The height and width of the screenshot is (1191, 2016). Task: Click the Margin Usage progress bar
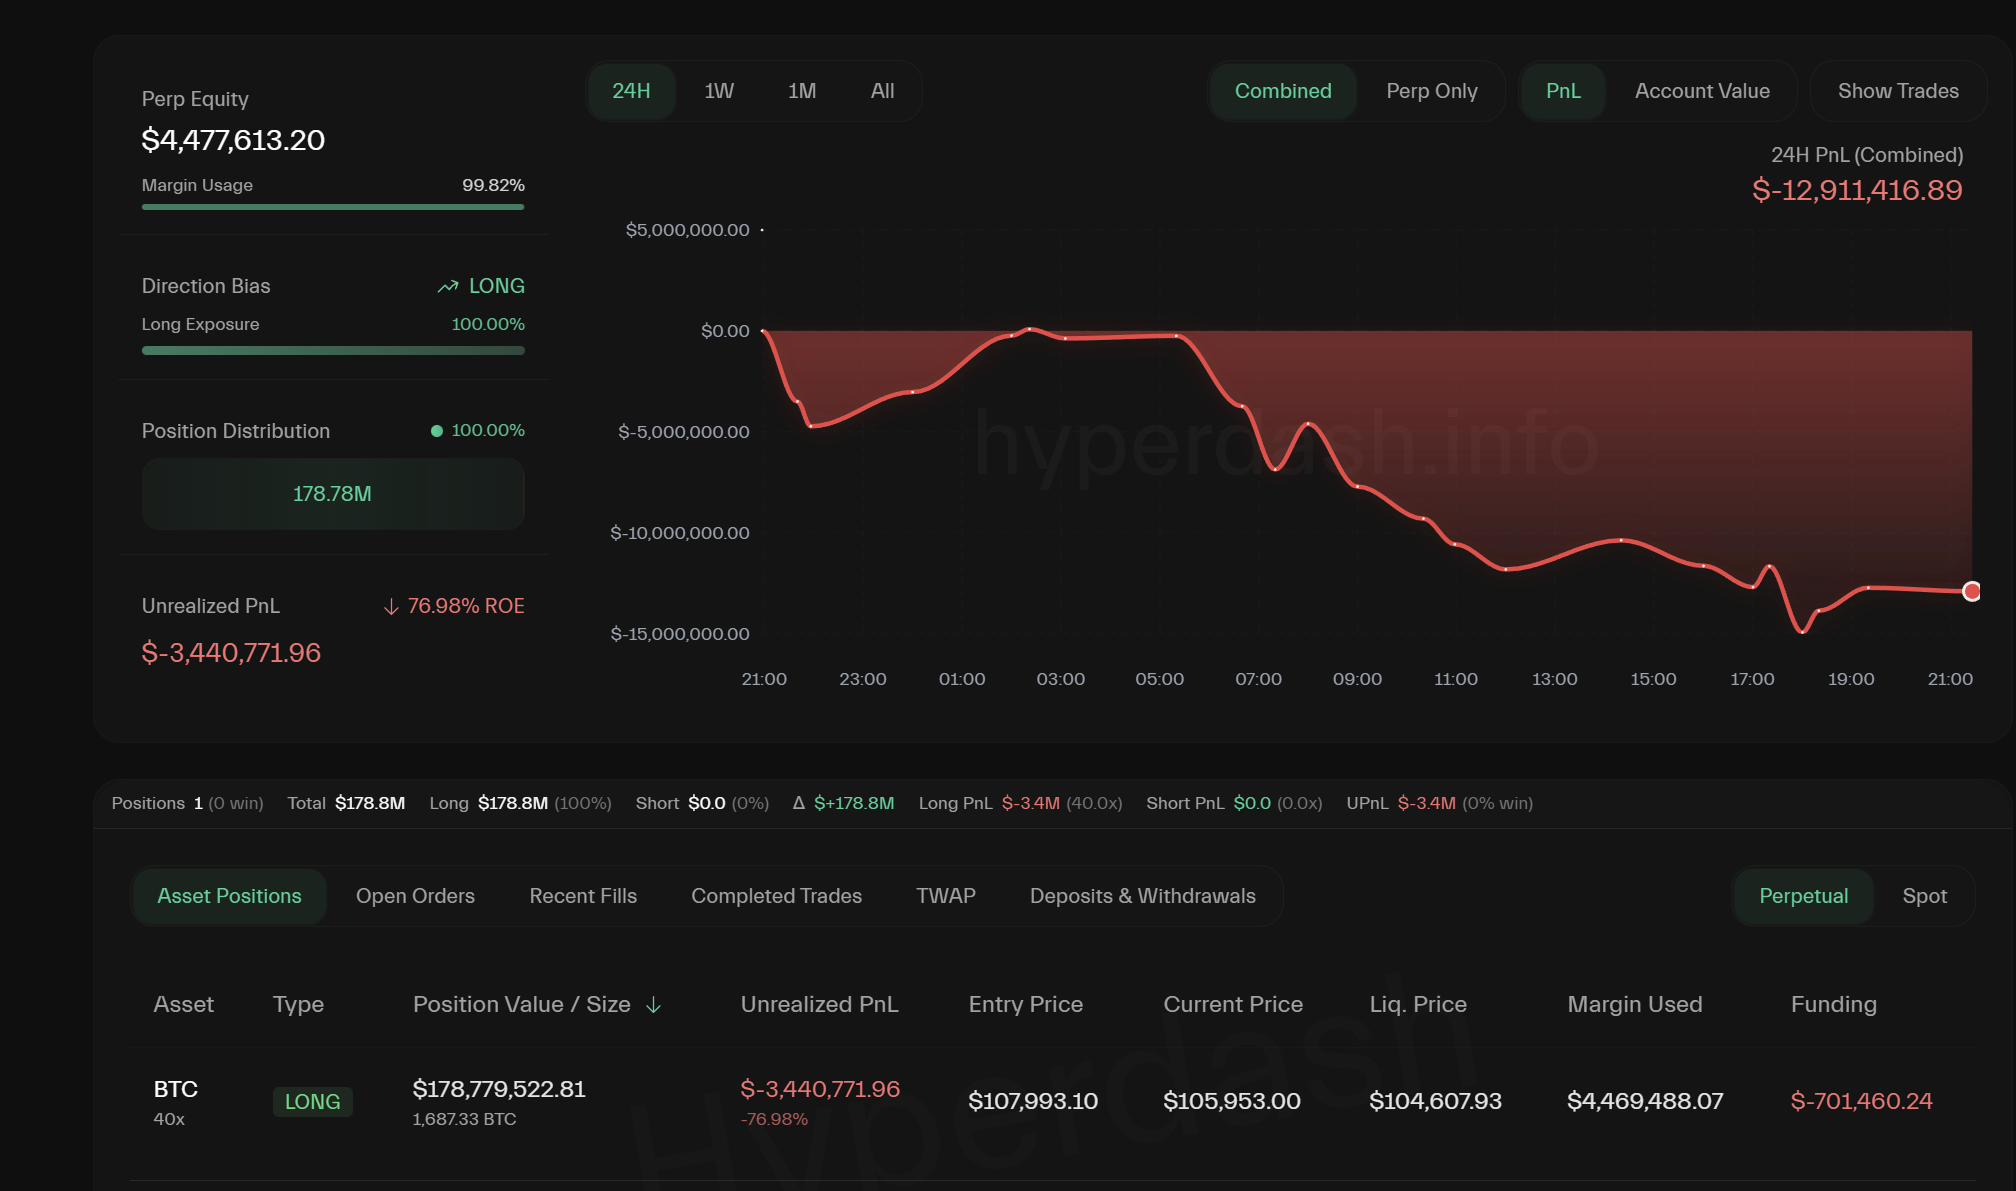[x=333, y=207]
